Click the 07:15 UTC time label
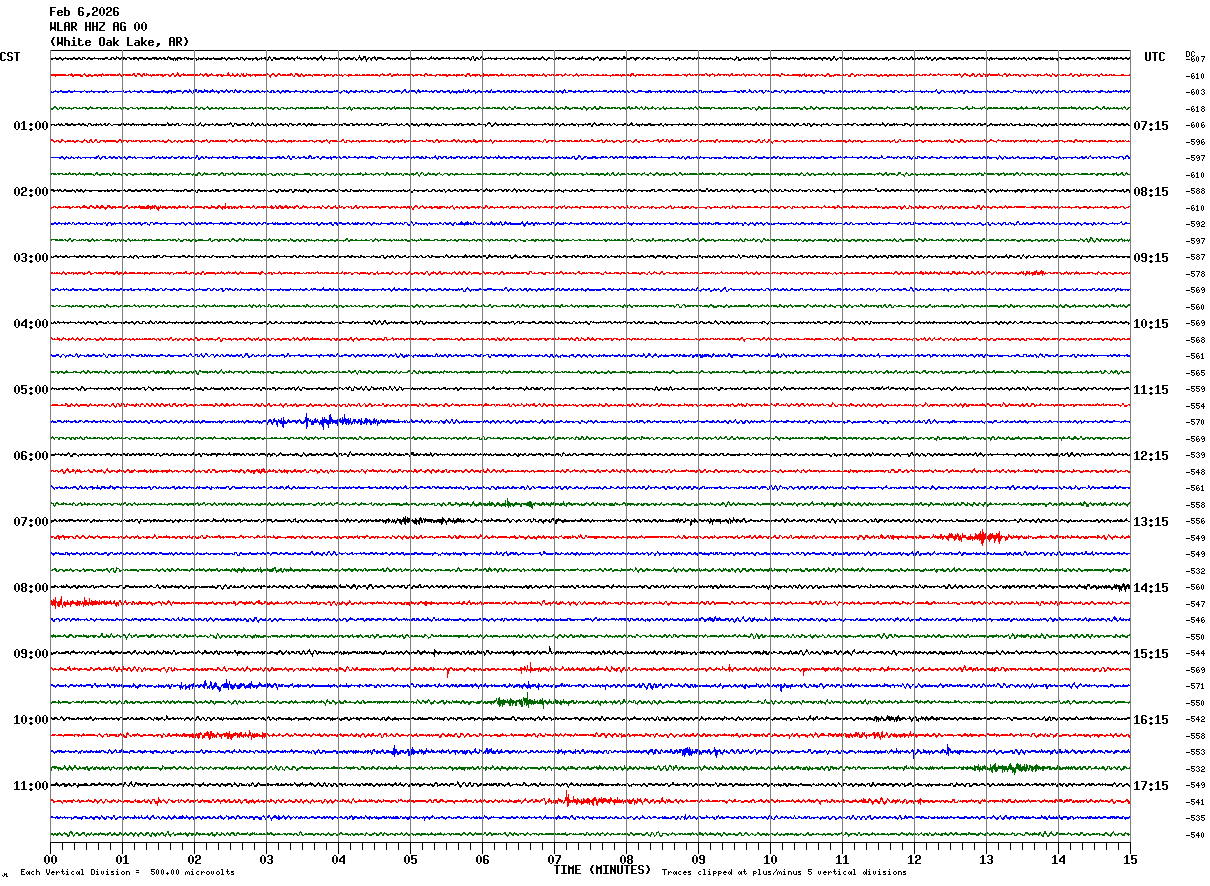The height and width of the screenshot is (886, 1210). 1150,126
